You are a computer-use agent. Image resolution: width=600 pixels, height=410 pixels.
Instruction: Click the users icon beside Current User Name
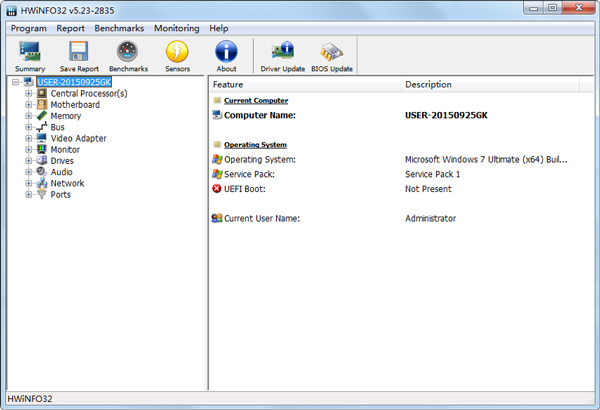(x=217, y=218)
